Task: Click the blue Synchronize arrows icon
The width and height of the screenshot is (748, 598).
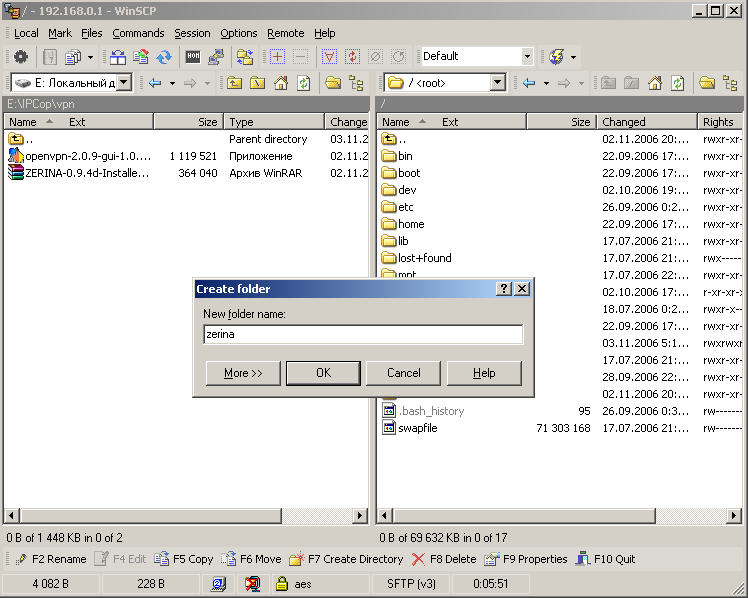Action: click(x=164, y=57)
